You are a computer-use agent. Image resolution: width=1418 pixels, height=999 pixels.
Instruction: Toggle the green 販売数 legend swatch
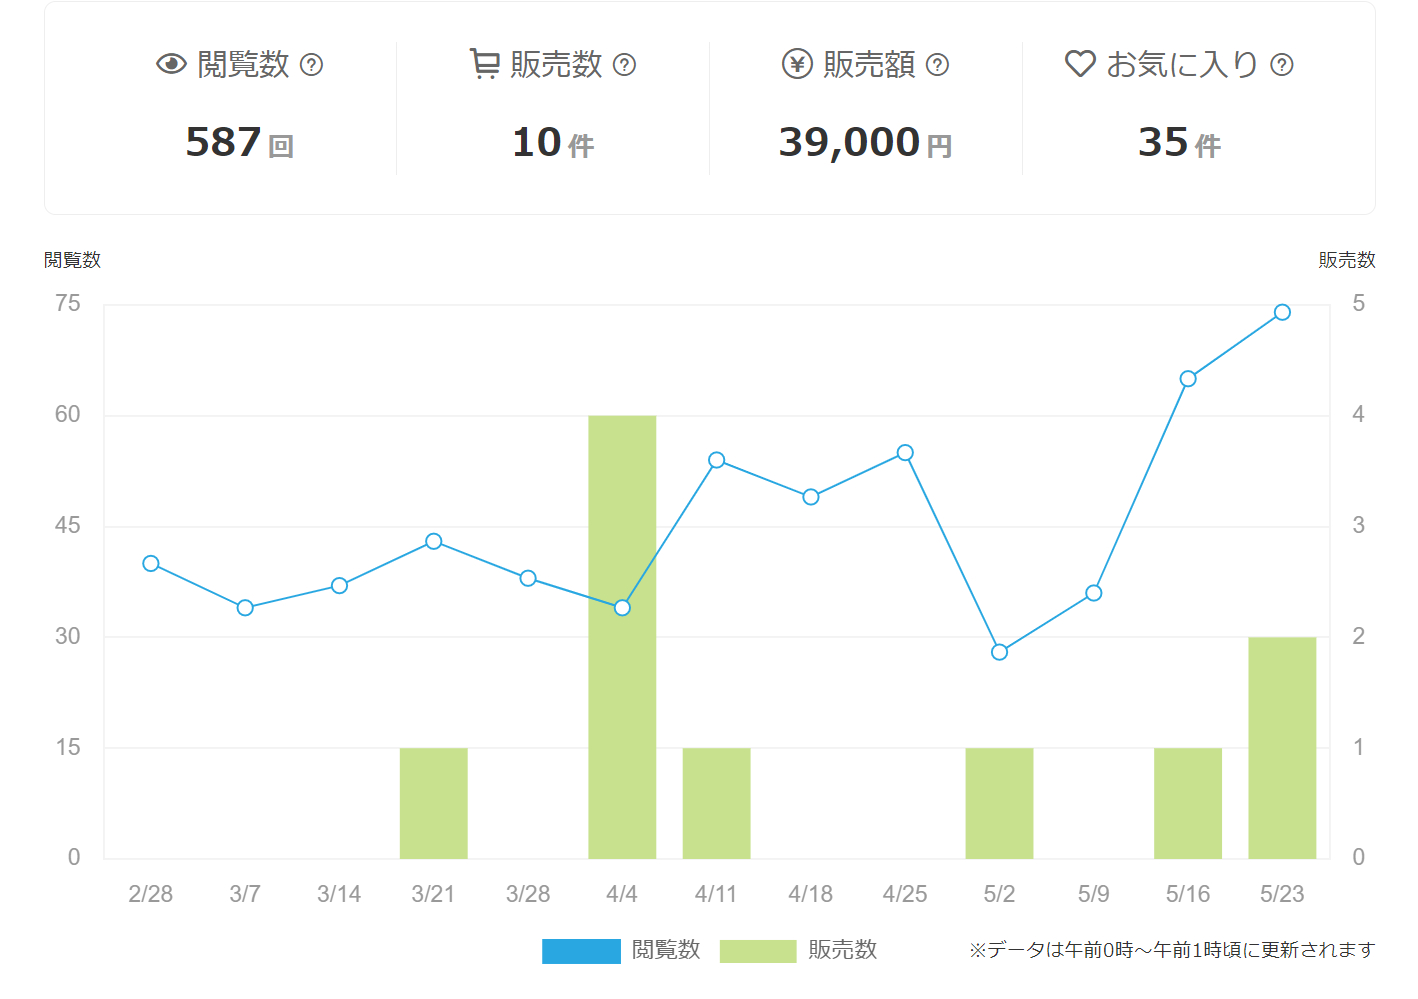click(x=758, y=951)
